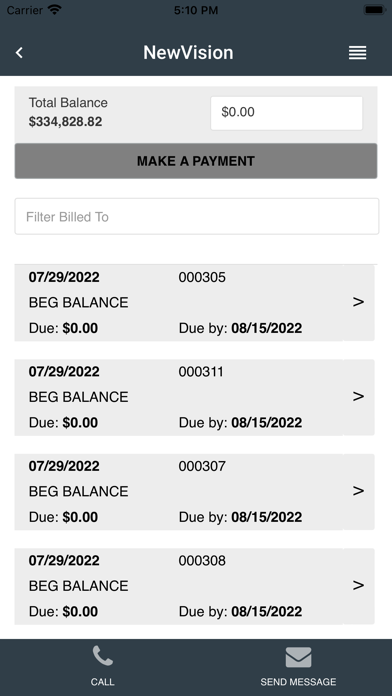Click the MAKE A PAYMENT button
This screenshot has width=392, height=696.
coord(196,161)
